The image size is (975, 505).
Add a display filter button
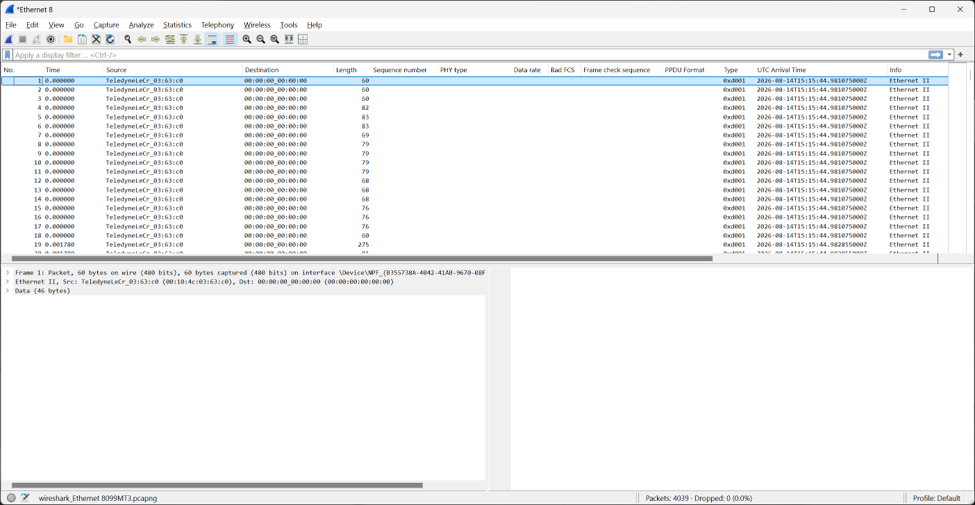pyautogui.click(x=961, y=55)
